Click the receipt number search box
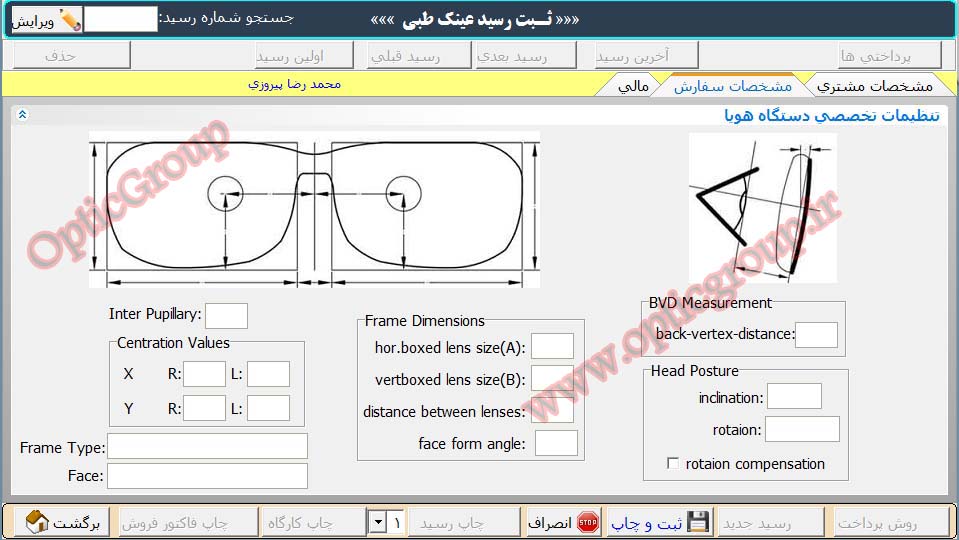The height and width of the screenshot is (540, 959). click(x=120, y=19)
